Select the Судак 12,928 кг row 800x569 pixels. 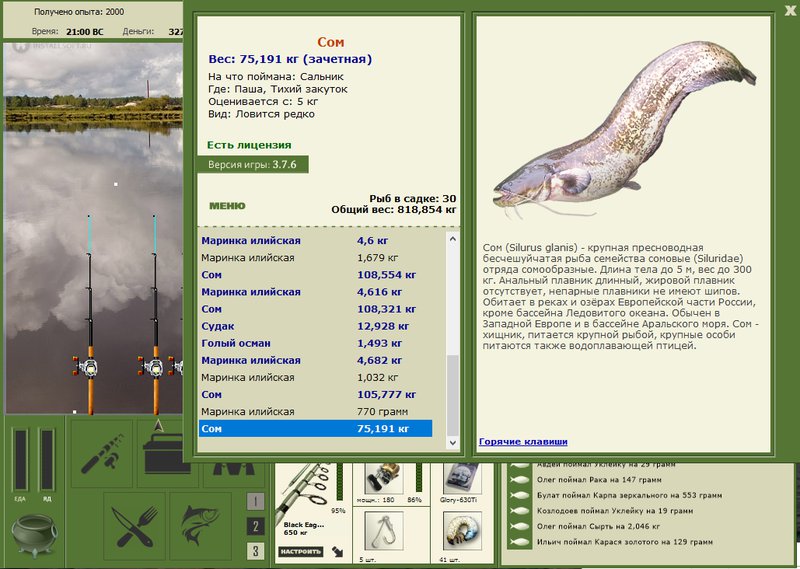(315, 326)
